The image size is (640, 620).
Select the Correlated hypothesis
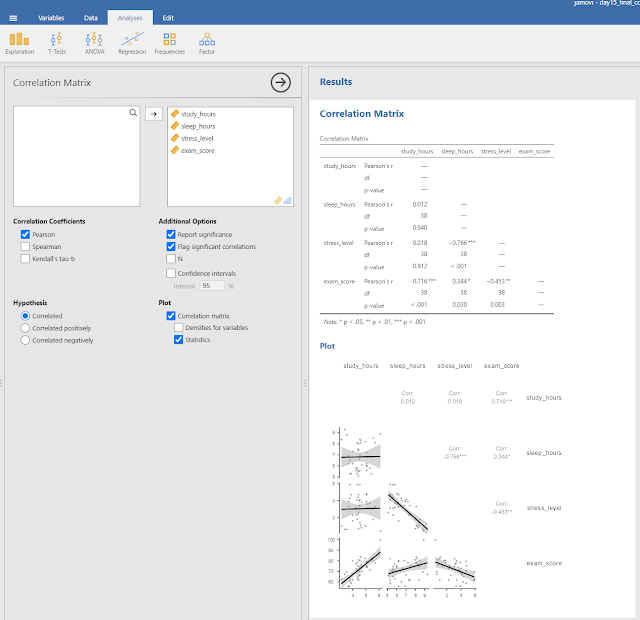pos(25,316)
